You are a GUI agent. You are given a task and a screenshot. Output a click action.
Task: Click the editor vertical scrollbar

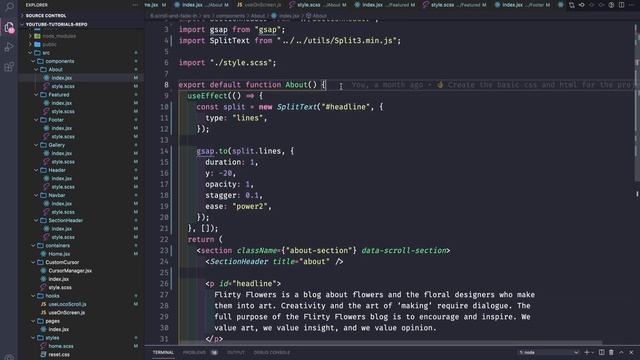637,102
